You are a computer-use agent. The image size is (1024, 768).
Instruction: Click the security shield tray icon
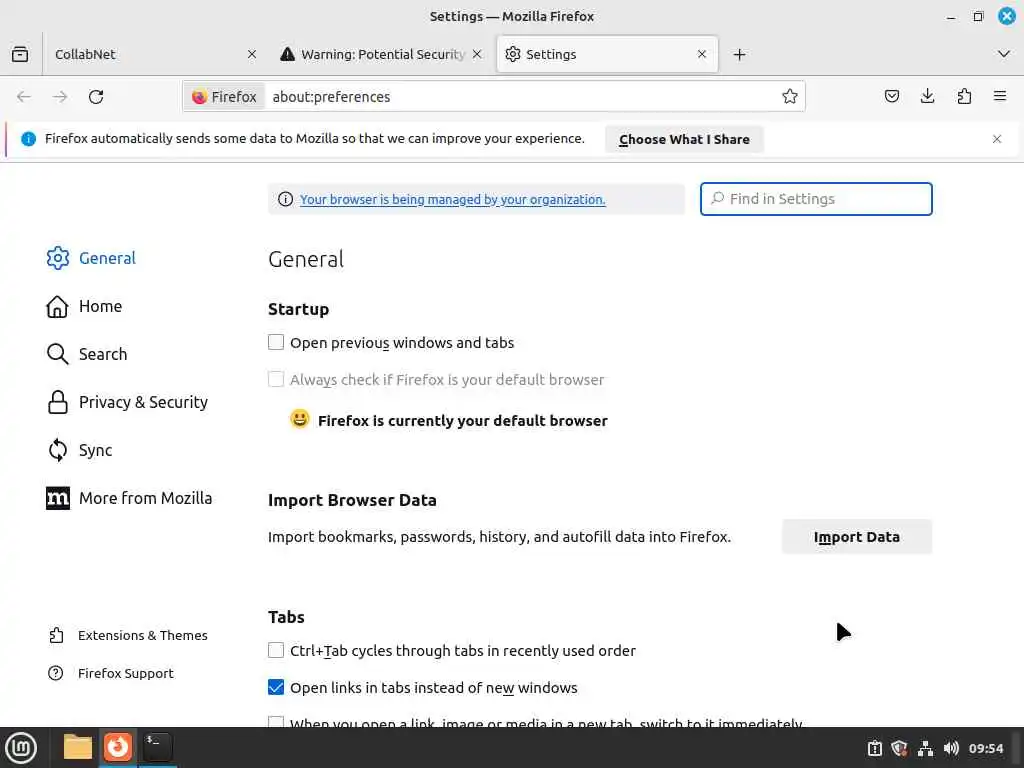coord(899,748)
